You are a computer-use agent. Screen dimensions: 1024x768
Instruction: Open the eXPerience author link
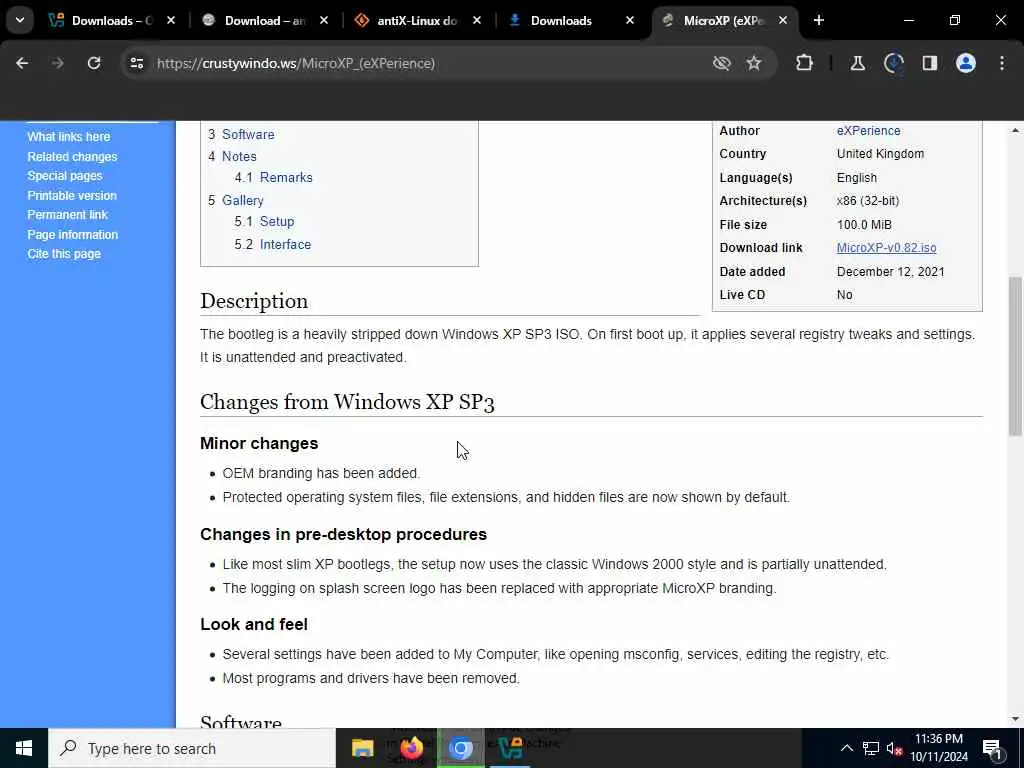pos(869,131)
